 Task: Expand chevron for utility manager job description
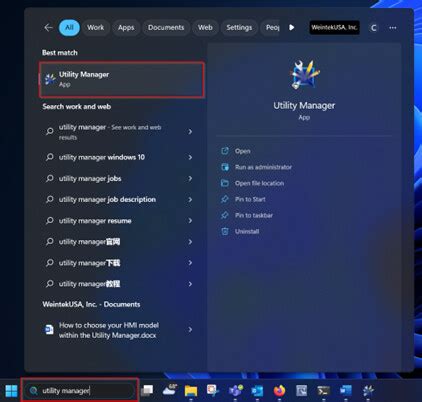click(190, 199)
